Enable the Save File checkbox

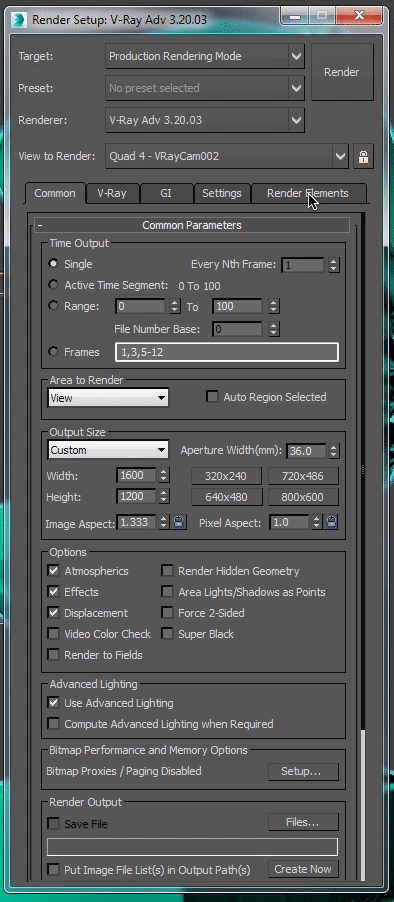coord(53,824)
